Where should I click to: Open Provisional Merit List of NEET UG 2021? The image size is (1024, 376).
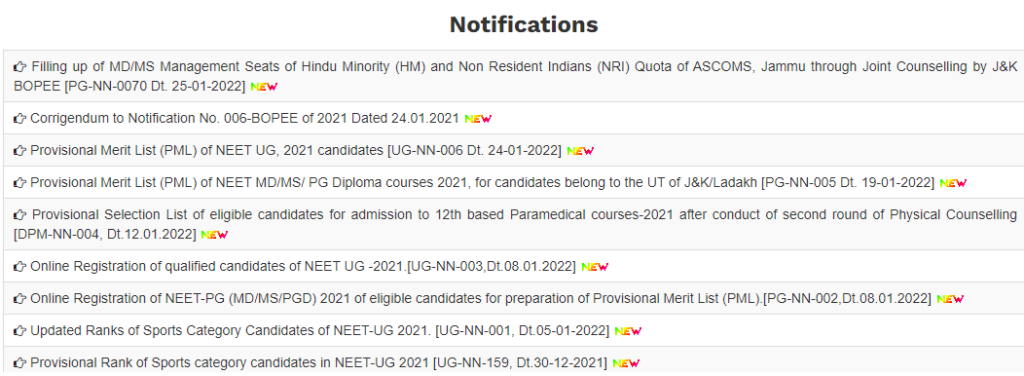[296, 151]
